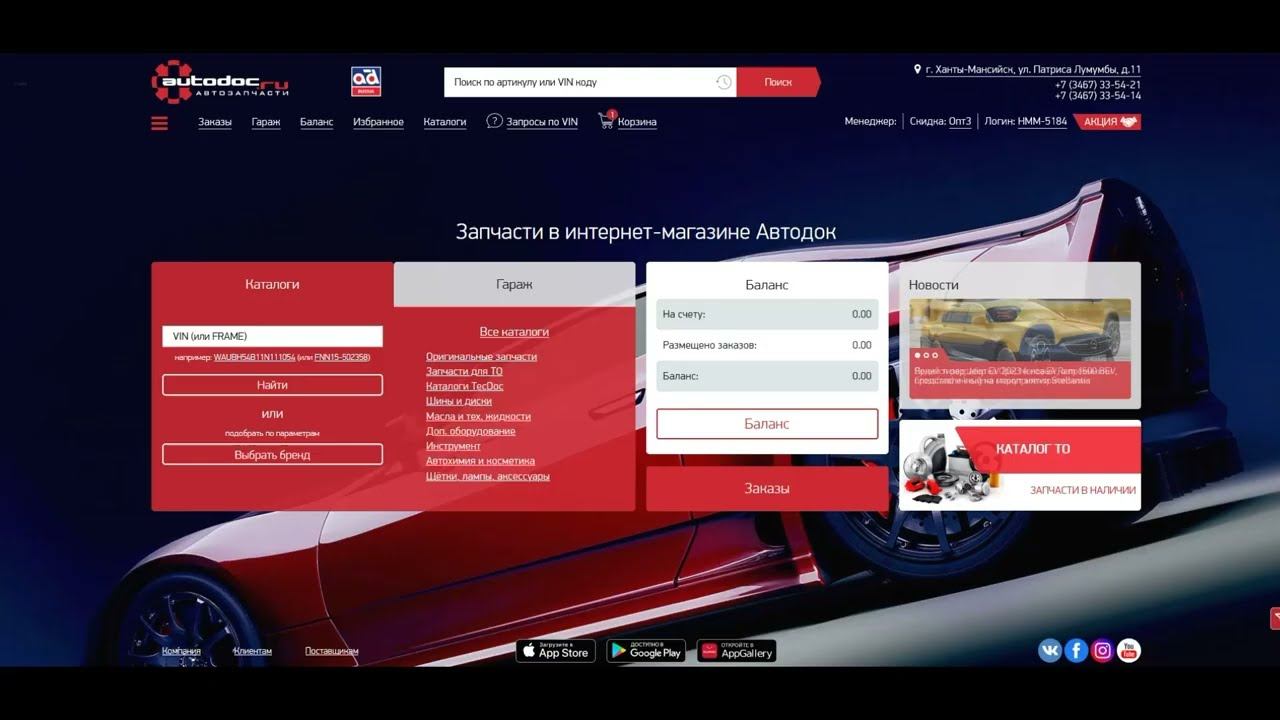Open Баланс in top navigation
Image resolution: width=1280 pixels, height=720 pixels.
[x=317, y=122]
